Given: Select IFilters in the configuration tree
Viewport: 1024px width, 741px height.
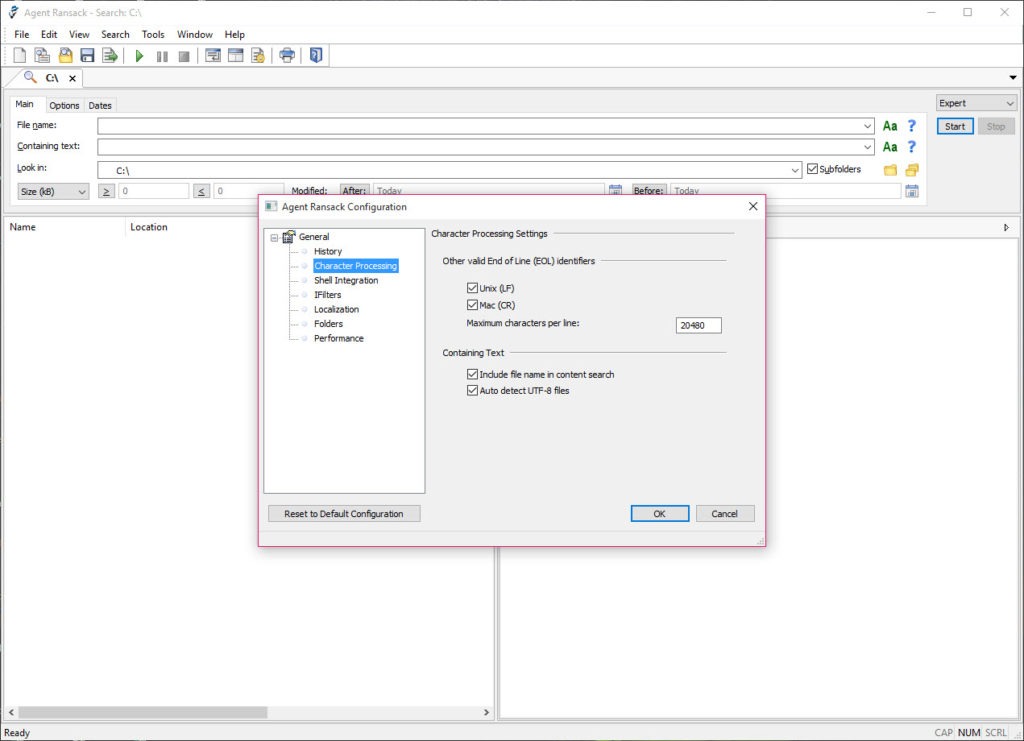Looking at the screenshot, I should click(327, 294).
